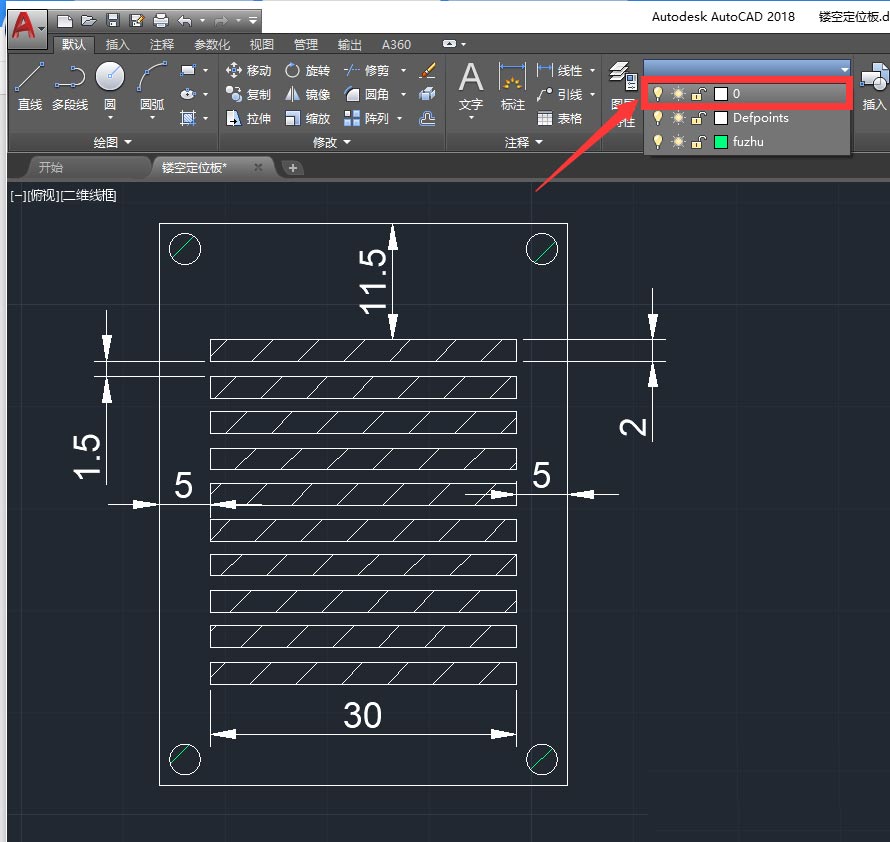Screen dimensions: 890x842
Task: Switch to the Insert (插入) ribbon tab
Action: coord(117,45)
